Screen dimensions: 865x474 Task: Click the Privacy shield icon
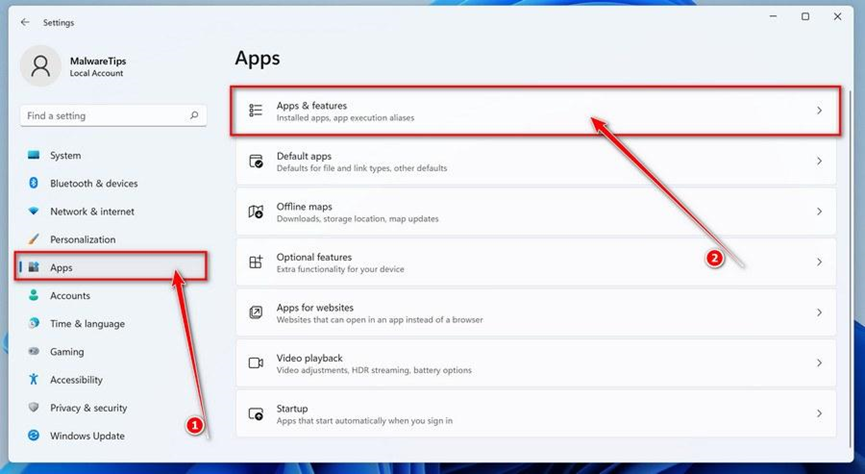click(x=34, y=407)
